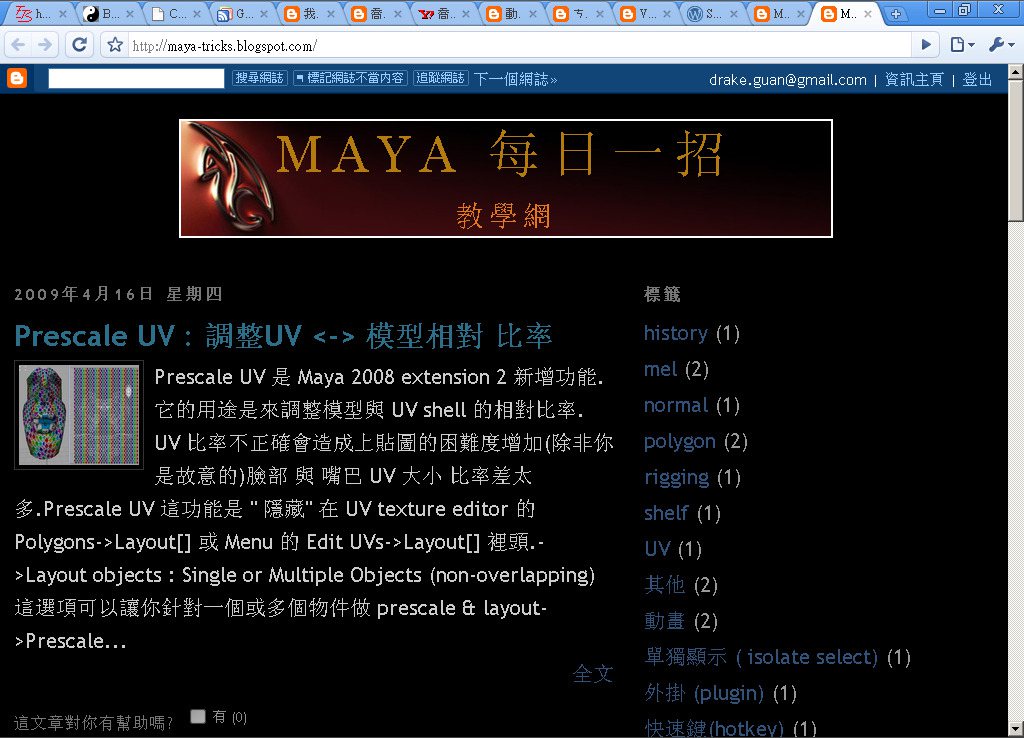Image resolution: width=1024 pixels, height=738 pixels.
Task: Bookmark this page with the star icon
Action: (x=115, y=45)
